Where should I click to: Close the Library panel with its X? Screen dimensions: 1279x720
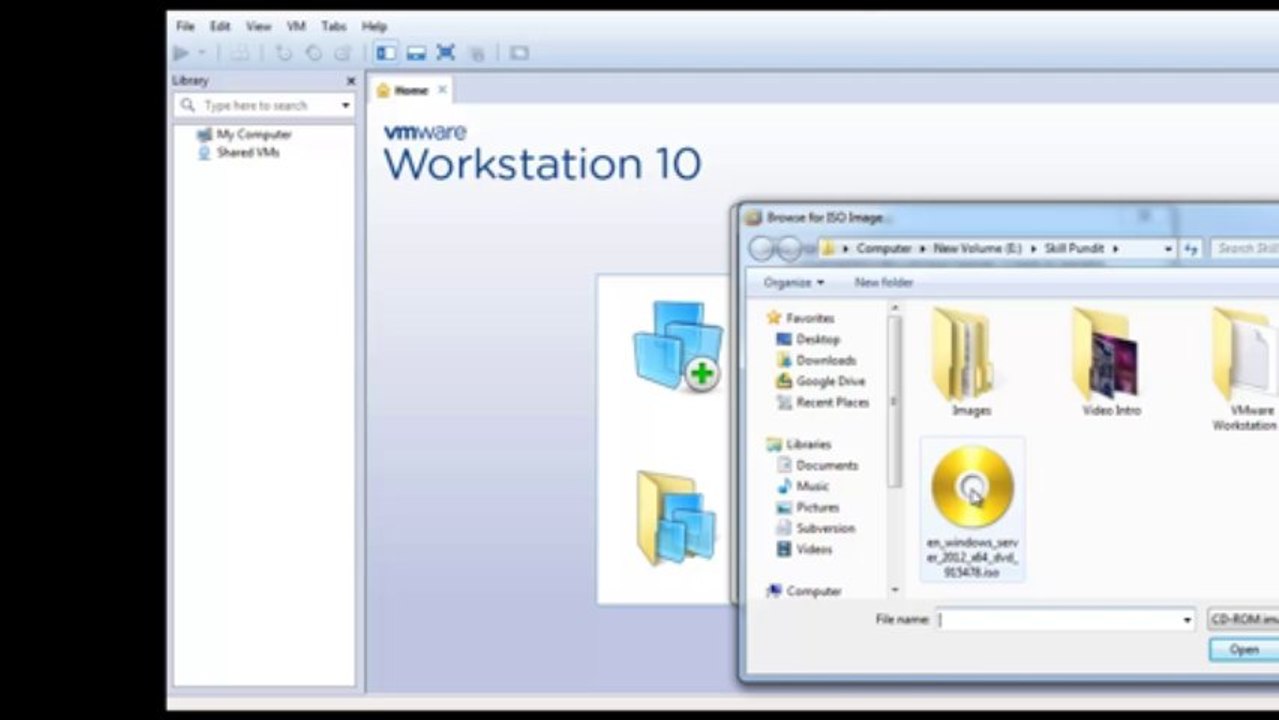(350, 81)
